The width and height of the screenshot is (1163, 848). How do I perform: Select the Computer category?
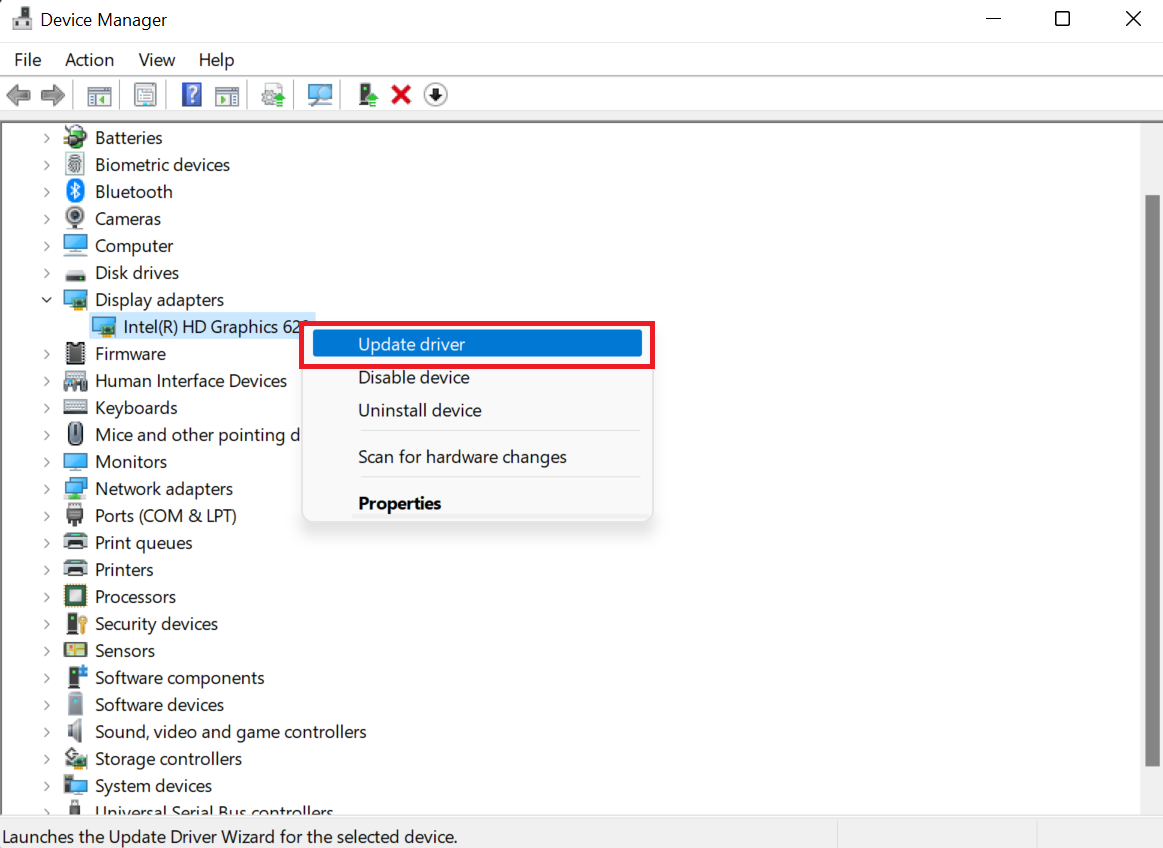[134, 246]
